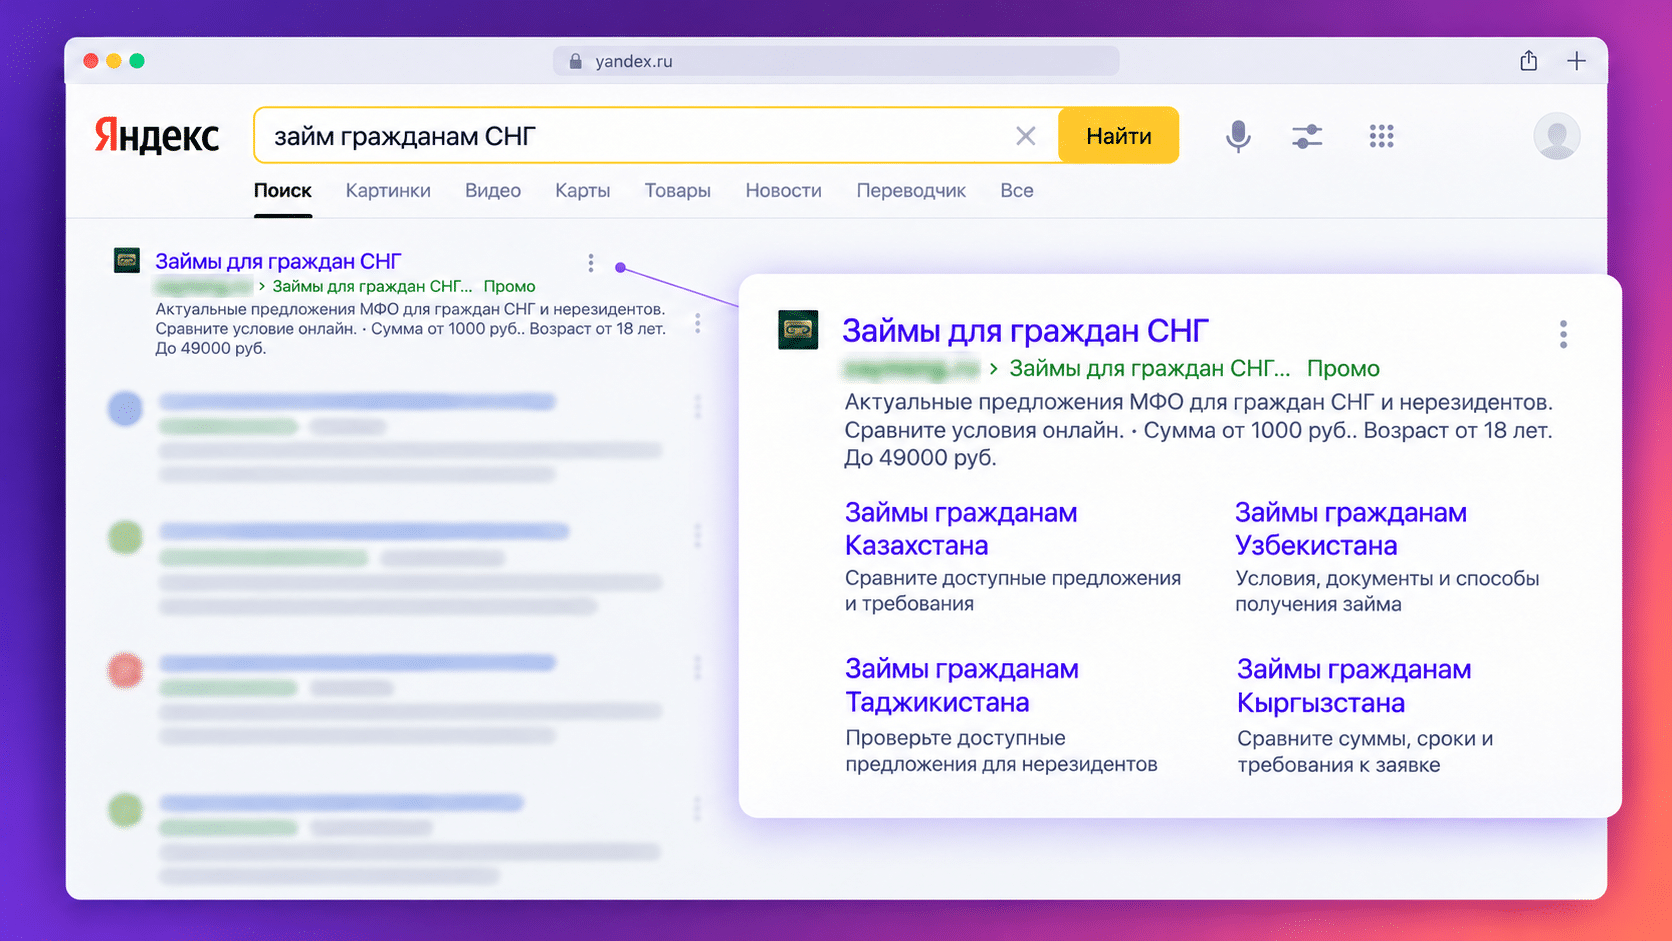This screenshot has width=1672, height=941.
Task: Expand the Все tab list
Action: tap(1017, 190)
